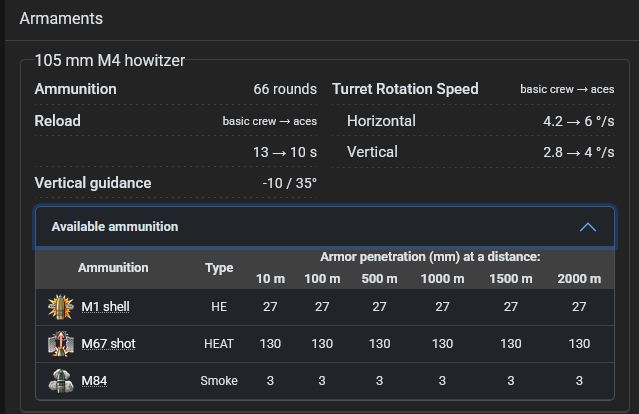The width and height of the screenshot is (639, 414).
Task: Click the 1000 m distance column header
Action: coord(443,278)
